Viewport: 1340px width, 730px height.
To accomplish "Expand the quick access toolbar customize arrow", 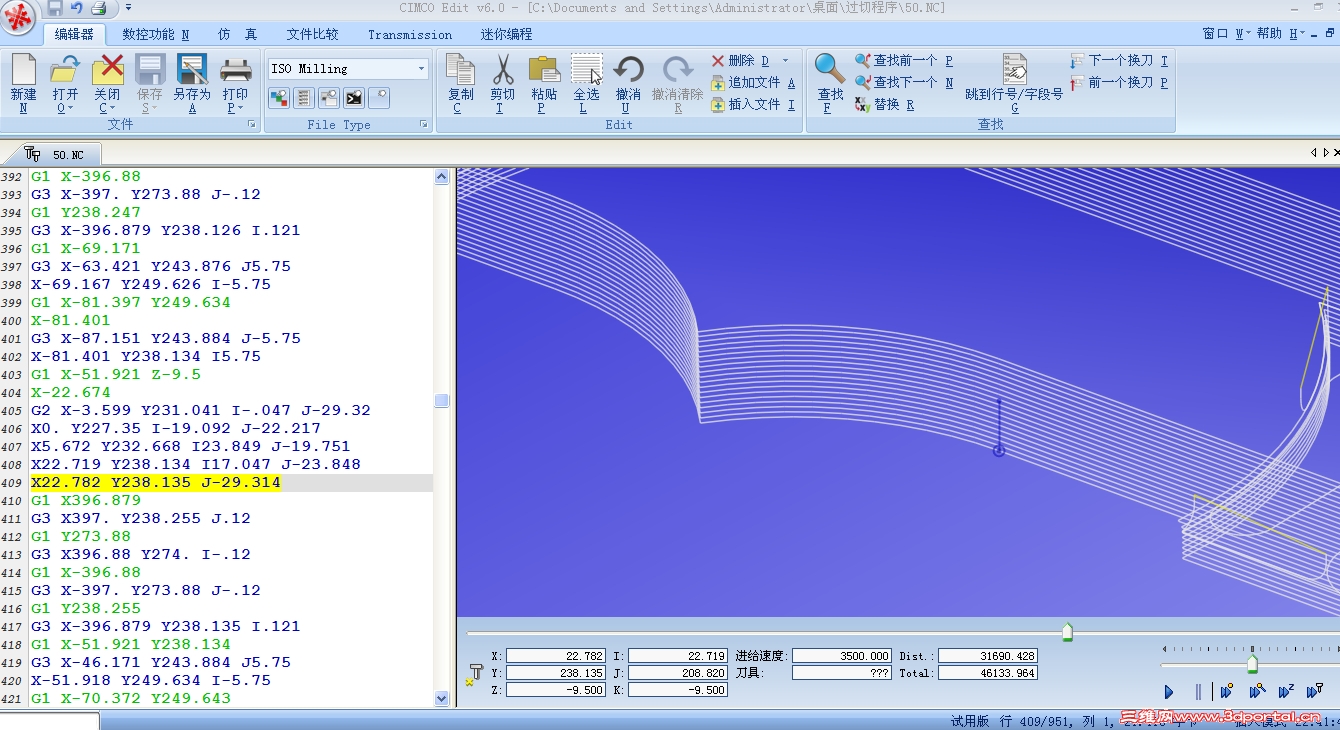I will pos(128,8).
